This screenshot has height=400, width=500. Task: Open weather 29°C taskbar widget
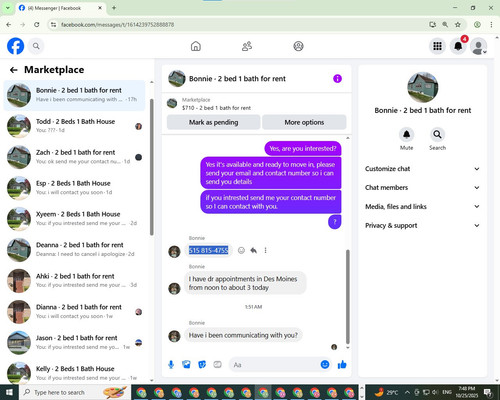[386, 392]
